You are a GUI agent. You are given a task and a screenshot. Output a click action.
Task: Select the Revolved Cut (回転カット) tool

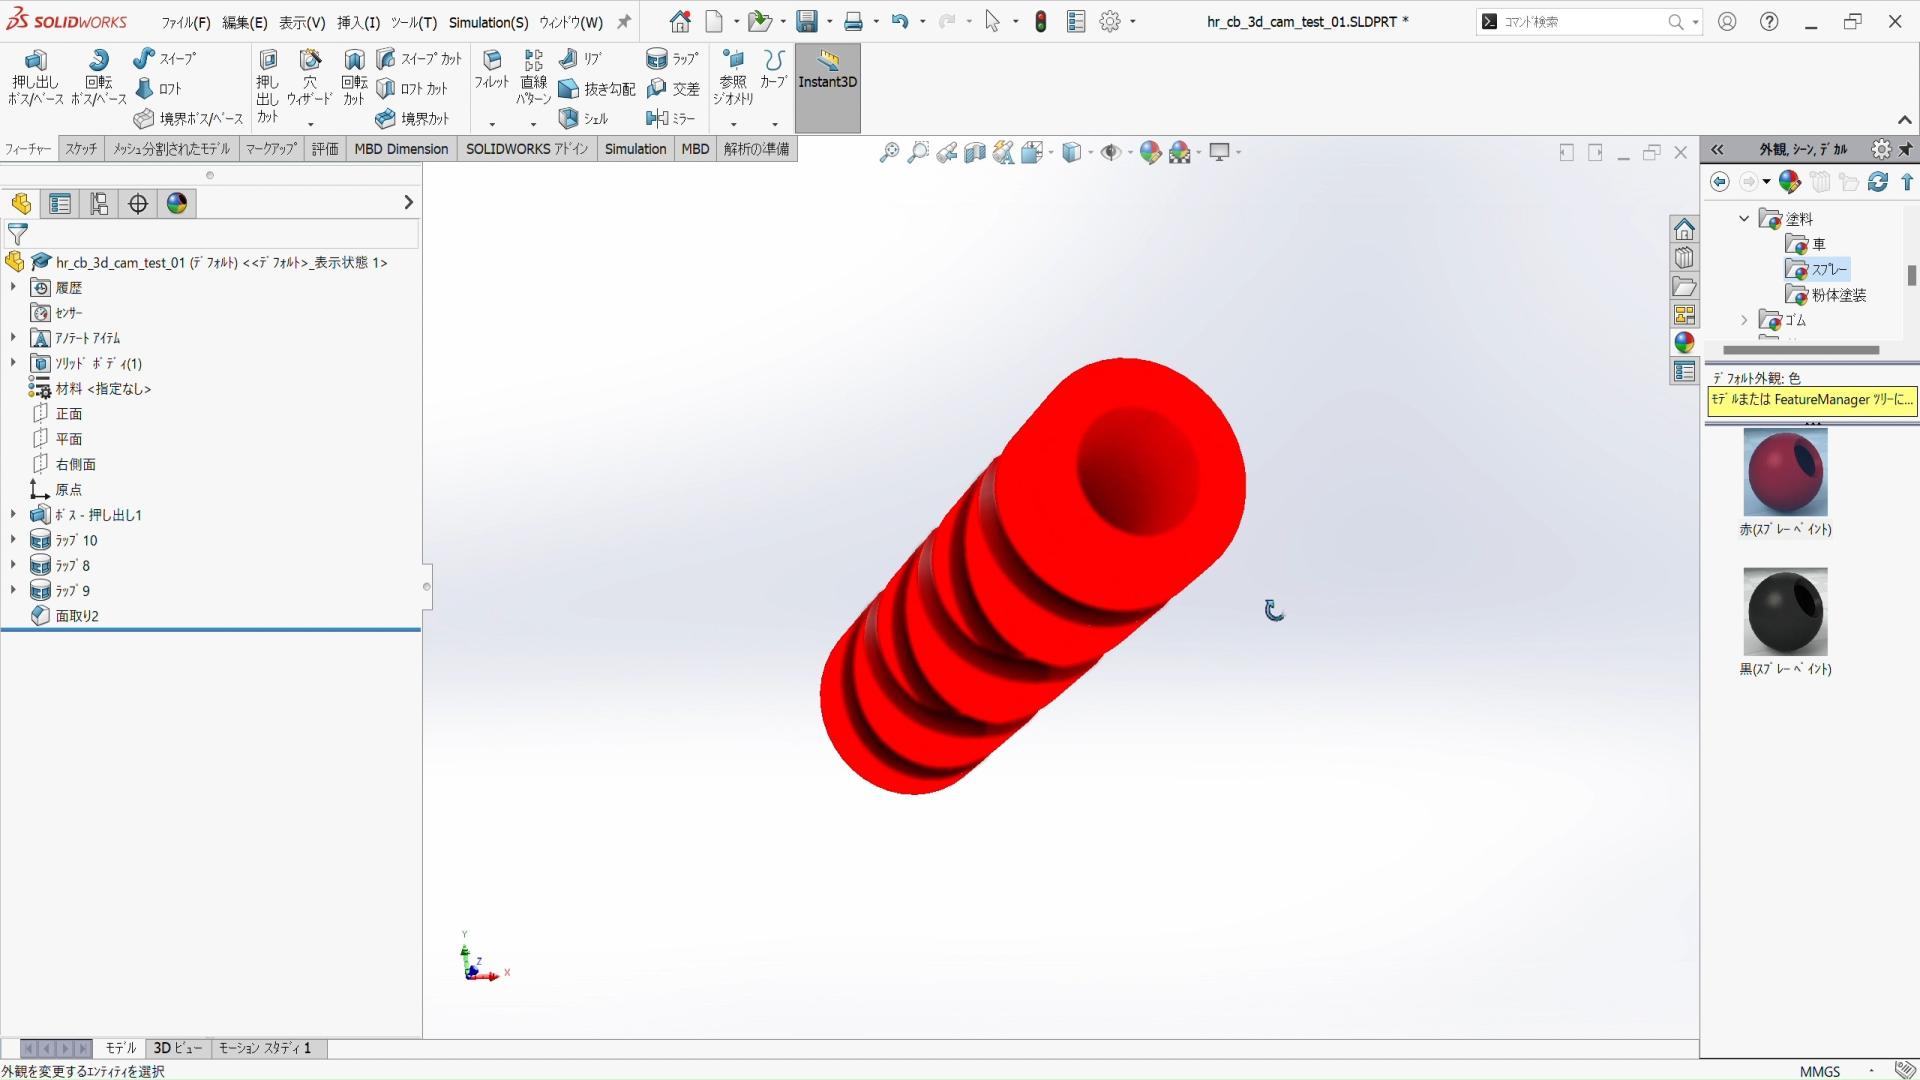coord(354,78)
